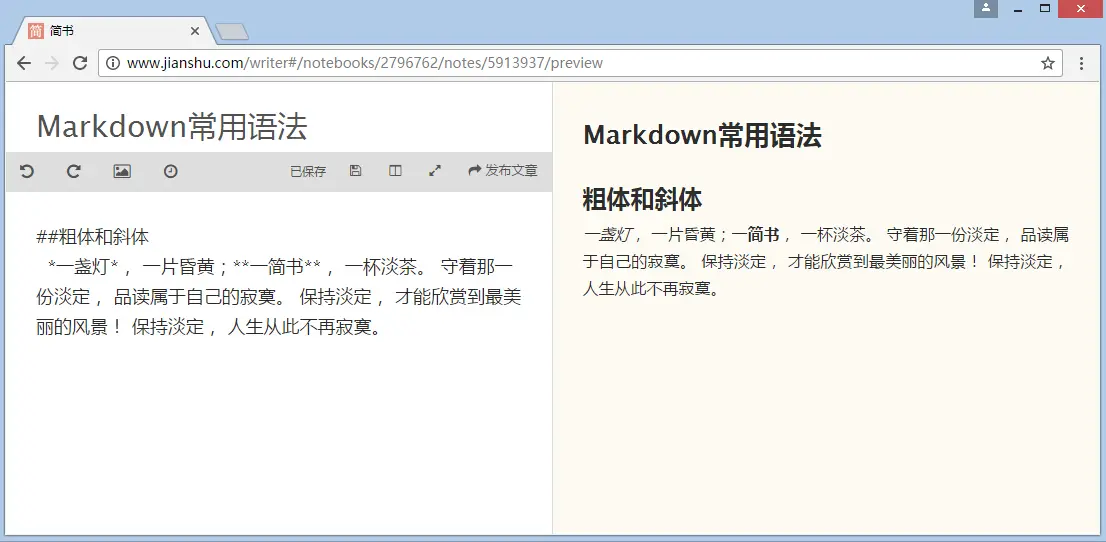View site information icon in address bar

pos(112,63)
